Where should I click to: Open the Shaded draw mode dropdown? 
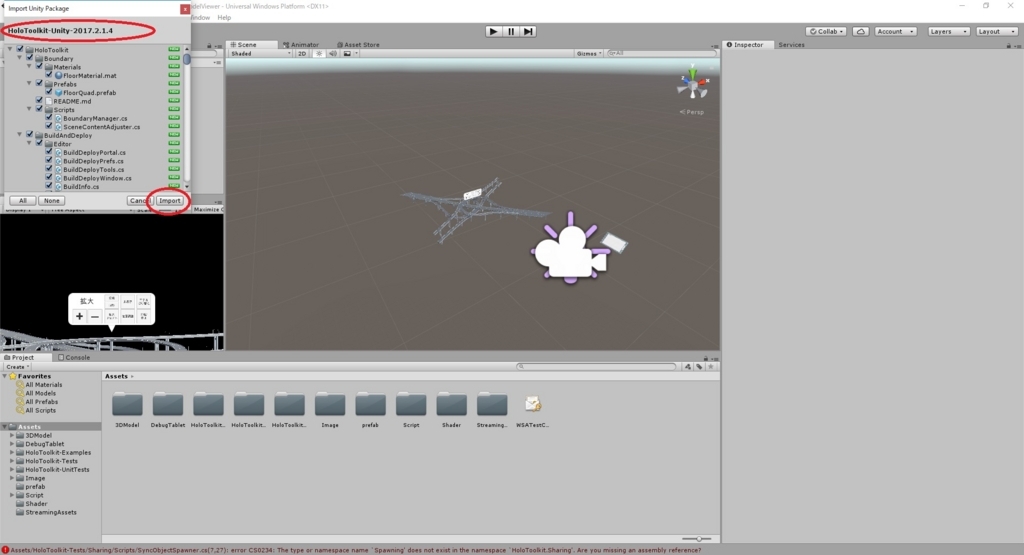[x=261, y=54]
